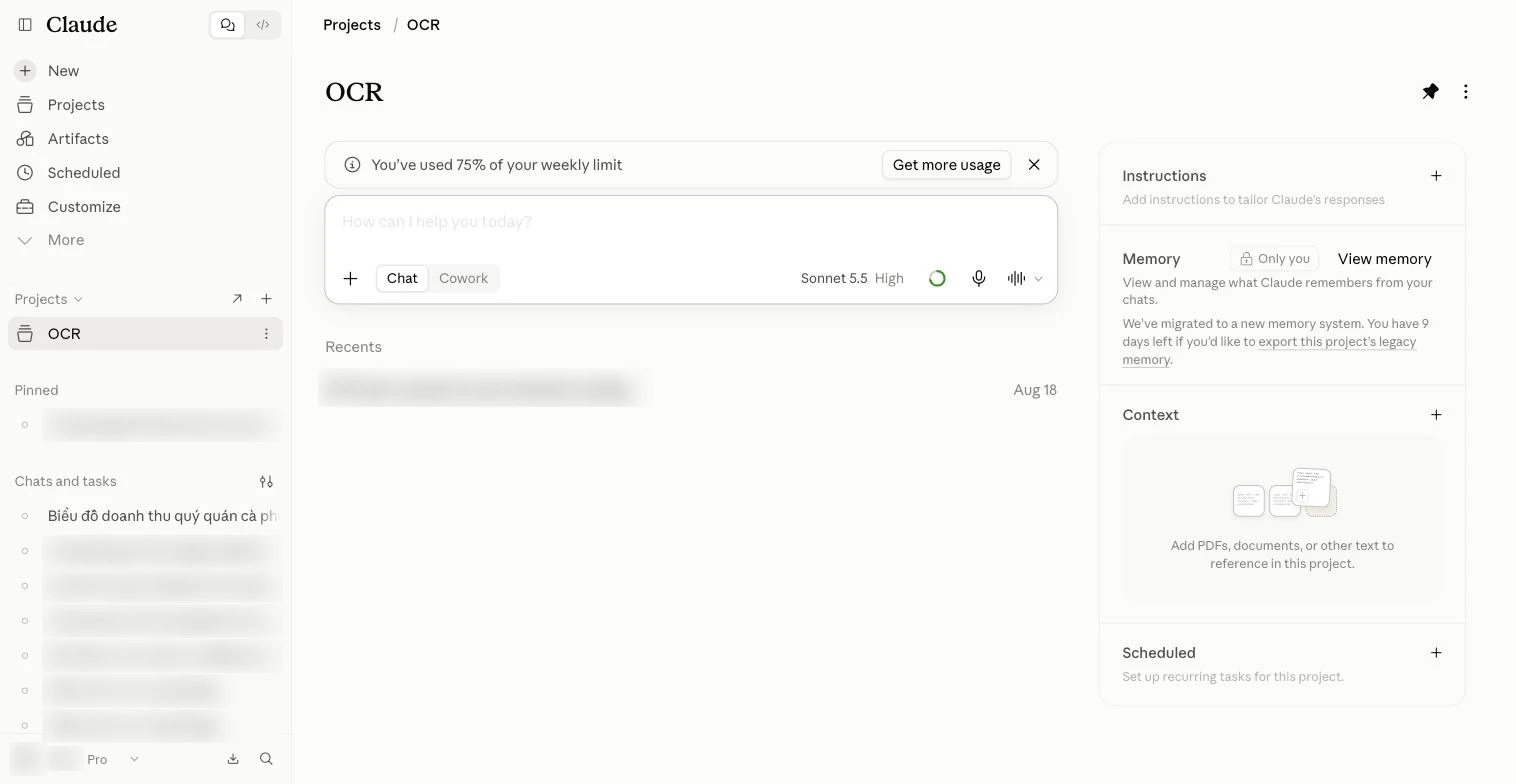The image size is (1516, 784).
Task: Select the OCR project in sidebar
Action: pos(145,334)
